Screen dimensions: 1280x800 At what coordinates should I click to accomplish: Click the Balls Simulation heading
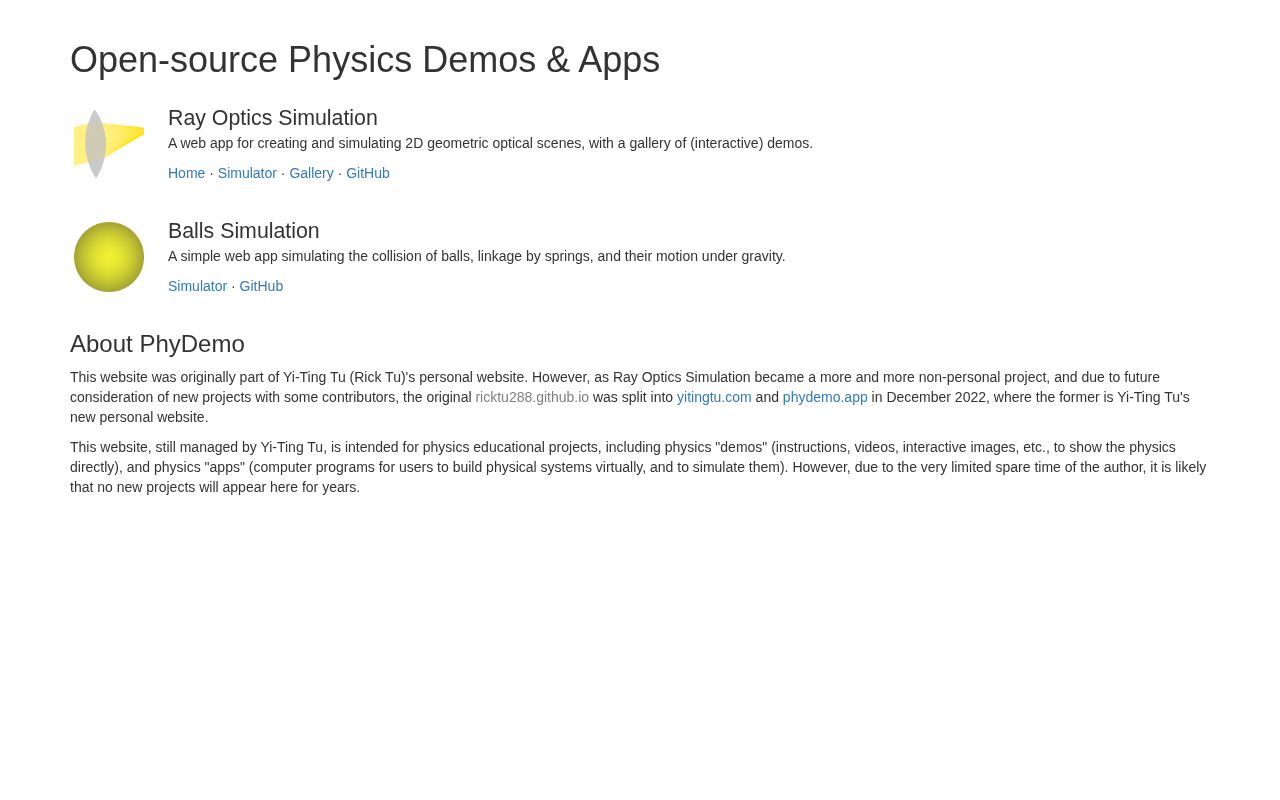(x=244, y=231)
